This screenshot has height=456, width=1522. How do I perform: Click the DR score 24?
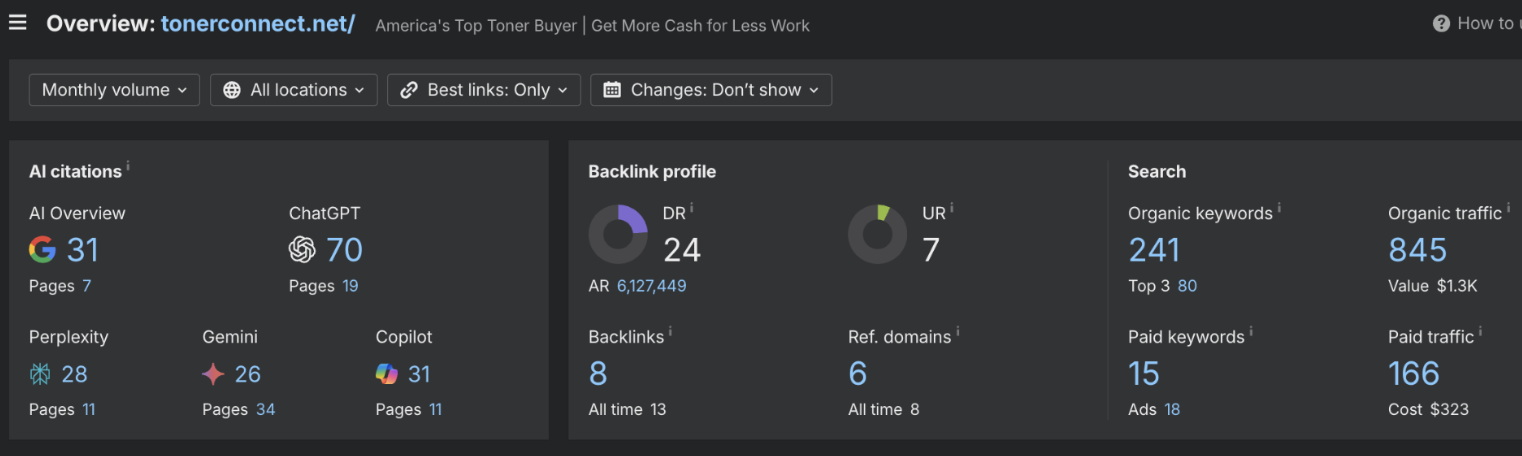click(682, 249)
